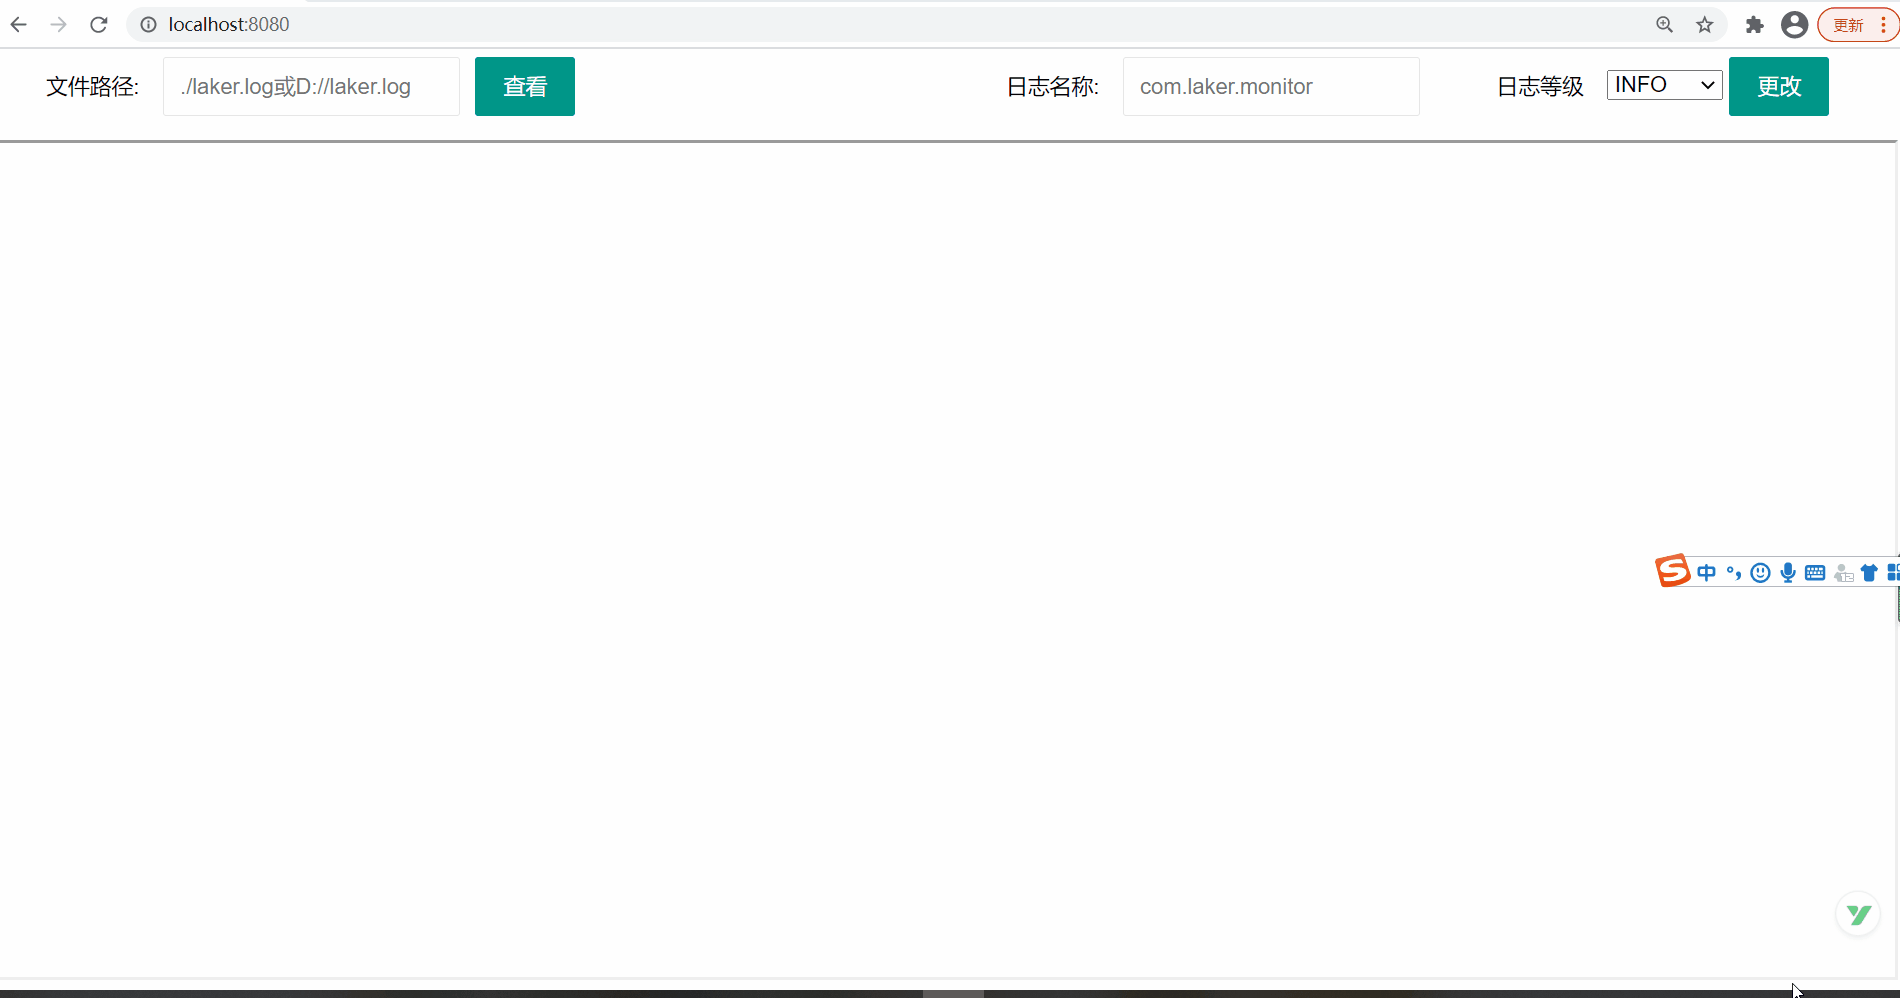The image size is (1900, 998).
Task: Click the 更新 browser update button
Action: [1849, 25]
